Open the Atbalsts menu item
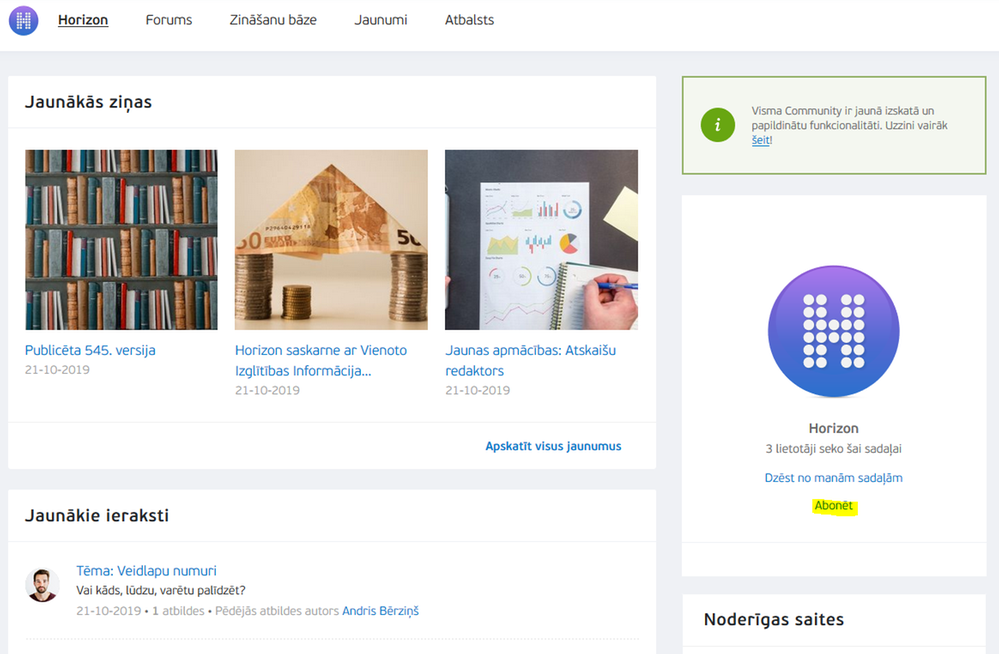 469,20
